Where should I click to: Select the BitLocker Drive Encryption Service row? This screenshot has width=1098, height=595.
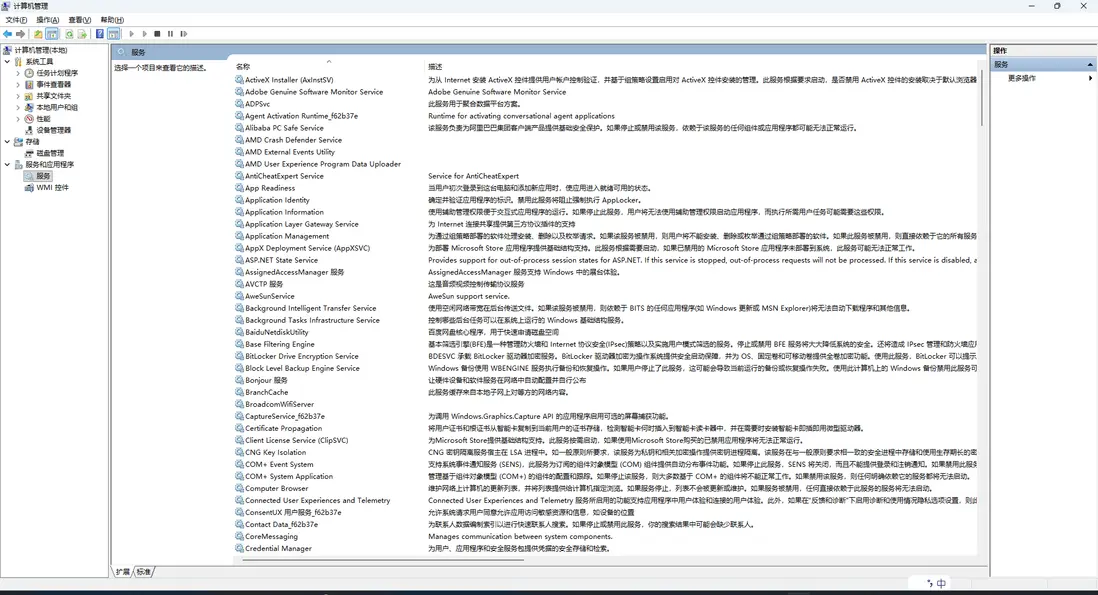click(606, 356)
